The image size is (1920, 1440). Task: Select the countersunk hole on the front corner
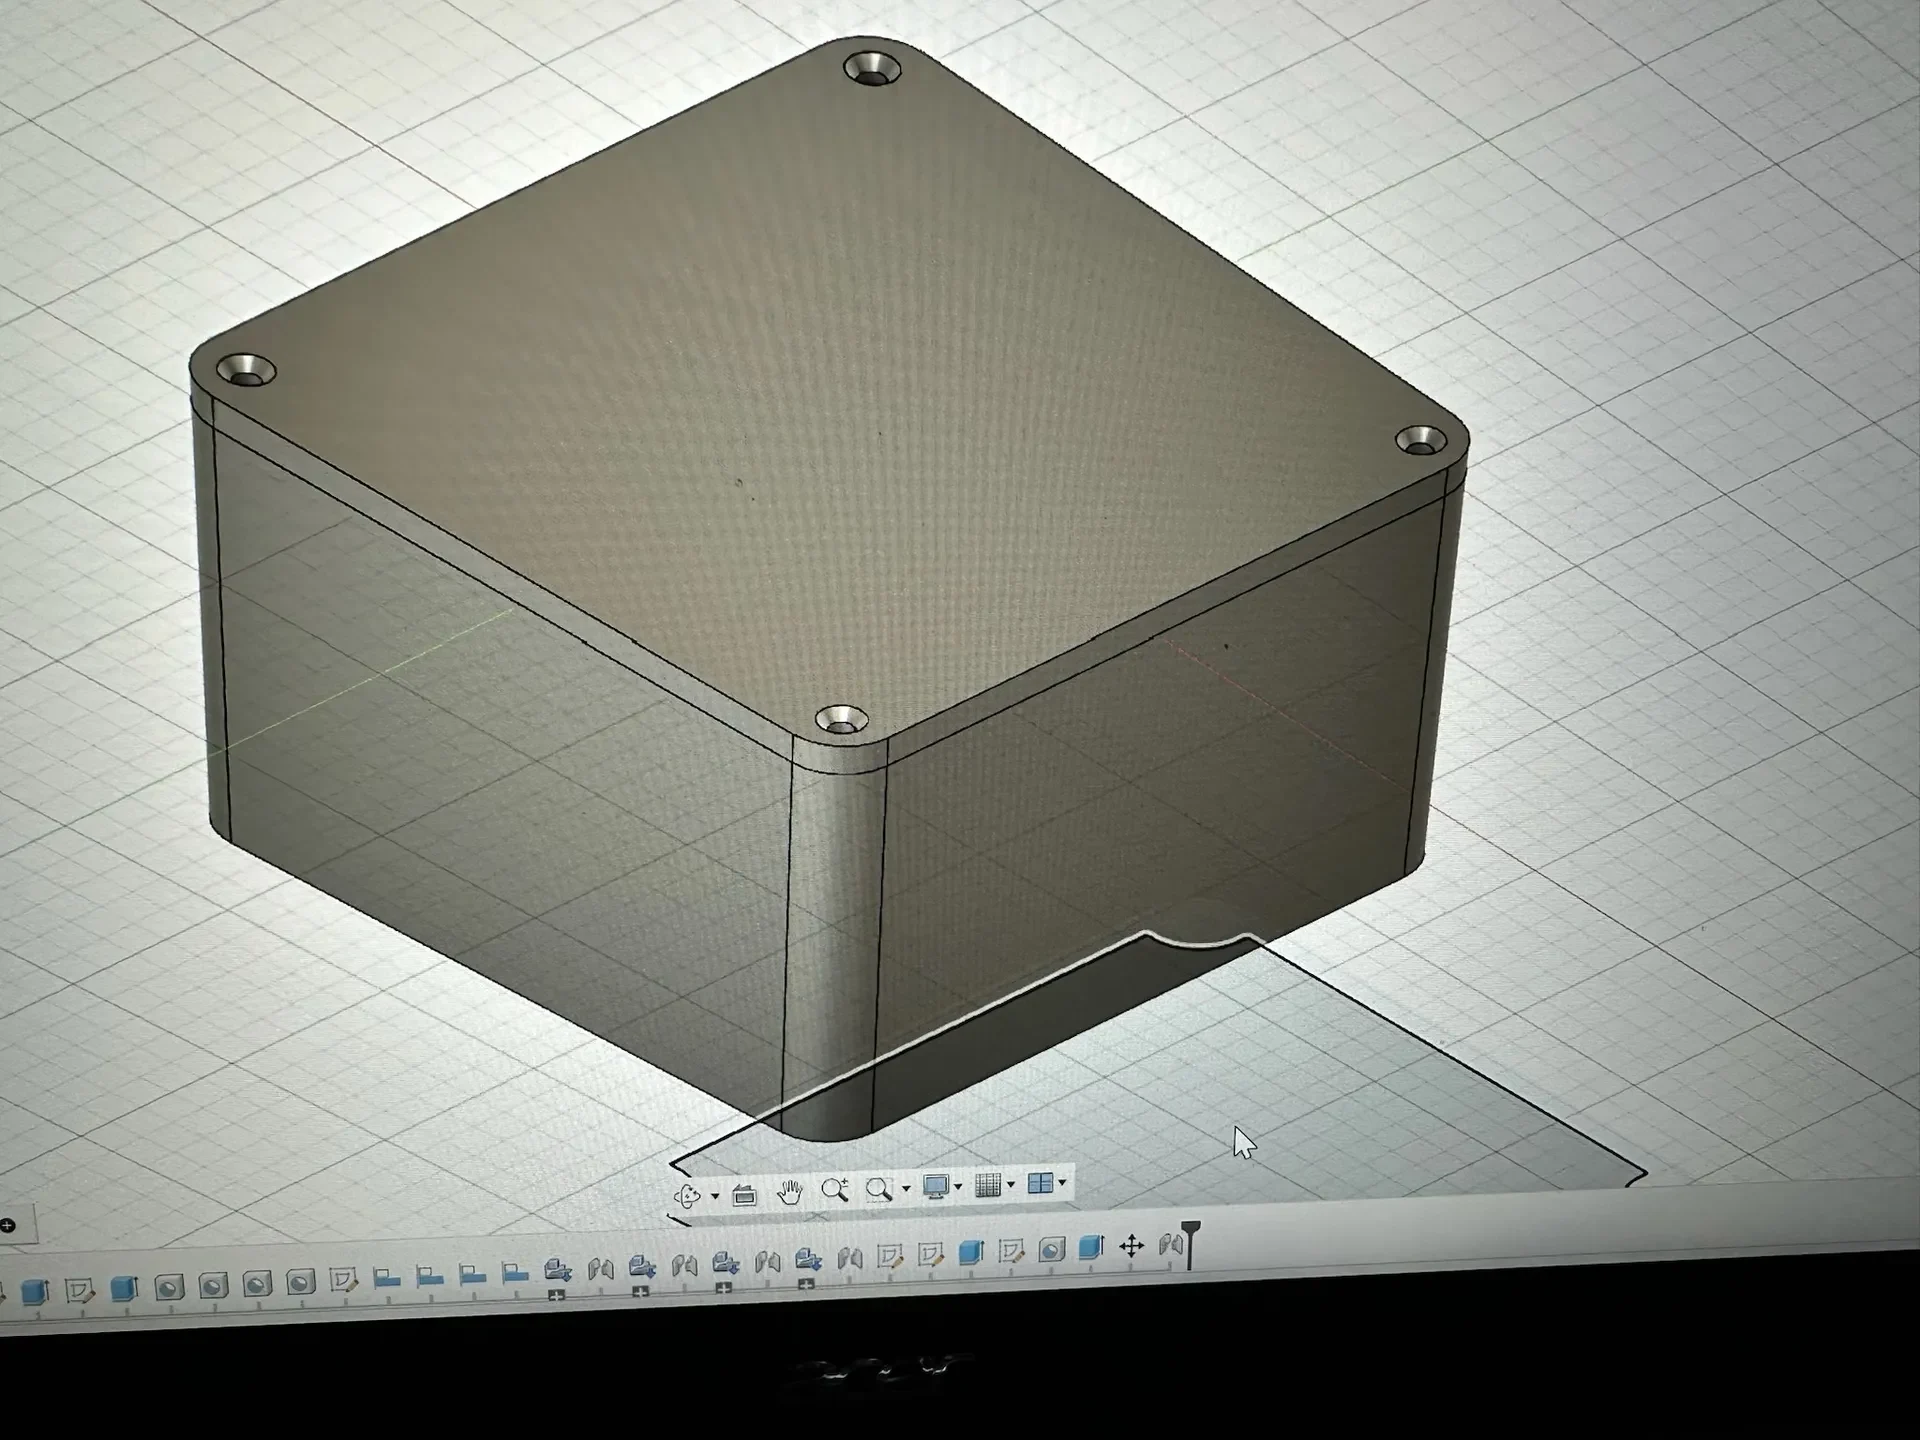click(841, 719)
